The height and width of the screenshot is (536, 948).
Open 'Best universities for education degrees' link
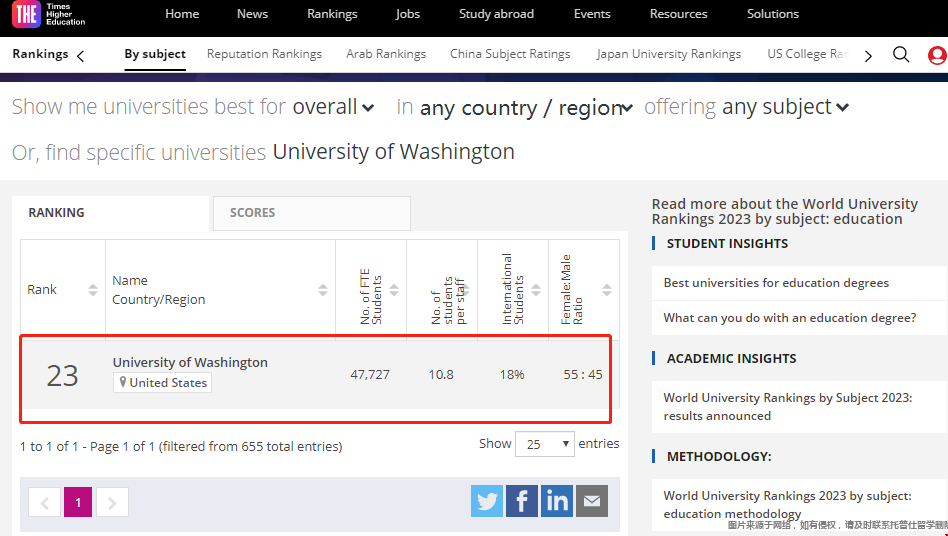point(776,283)
